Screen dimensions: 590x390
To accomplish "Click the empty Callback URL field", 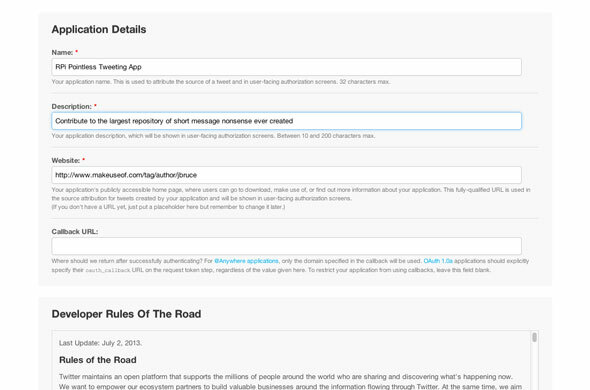I will click(x=286, y=246).
